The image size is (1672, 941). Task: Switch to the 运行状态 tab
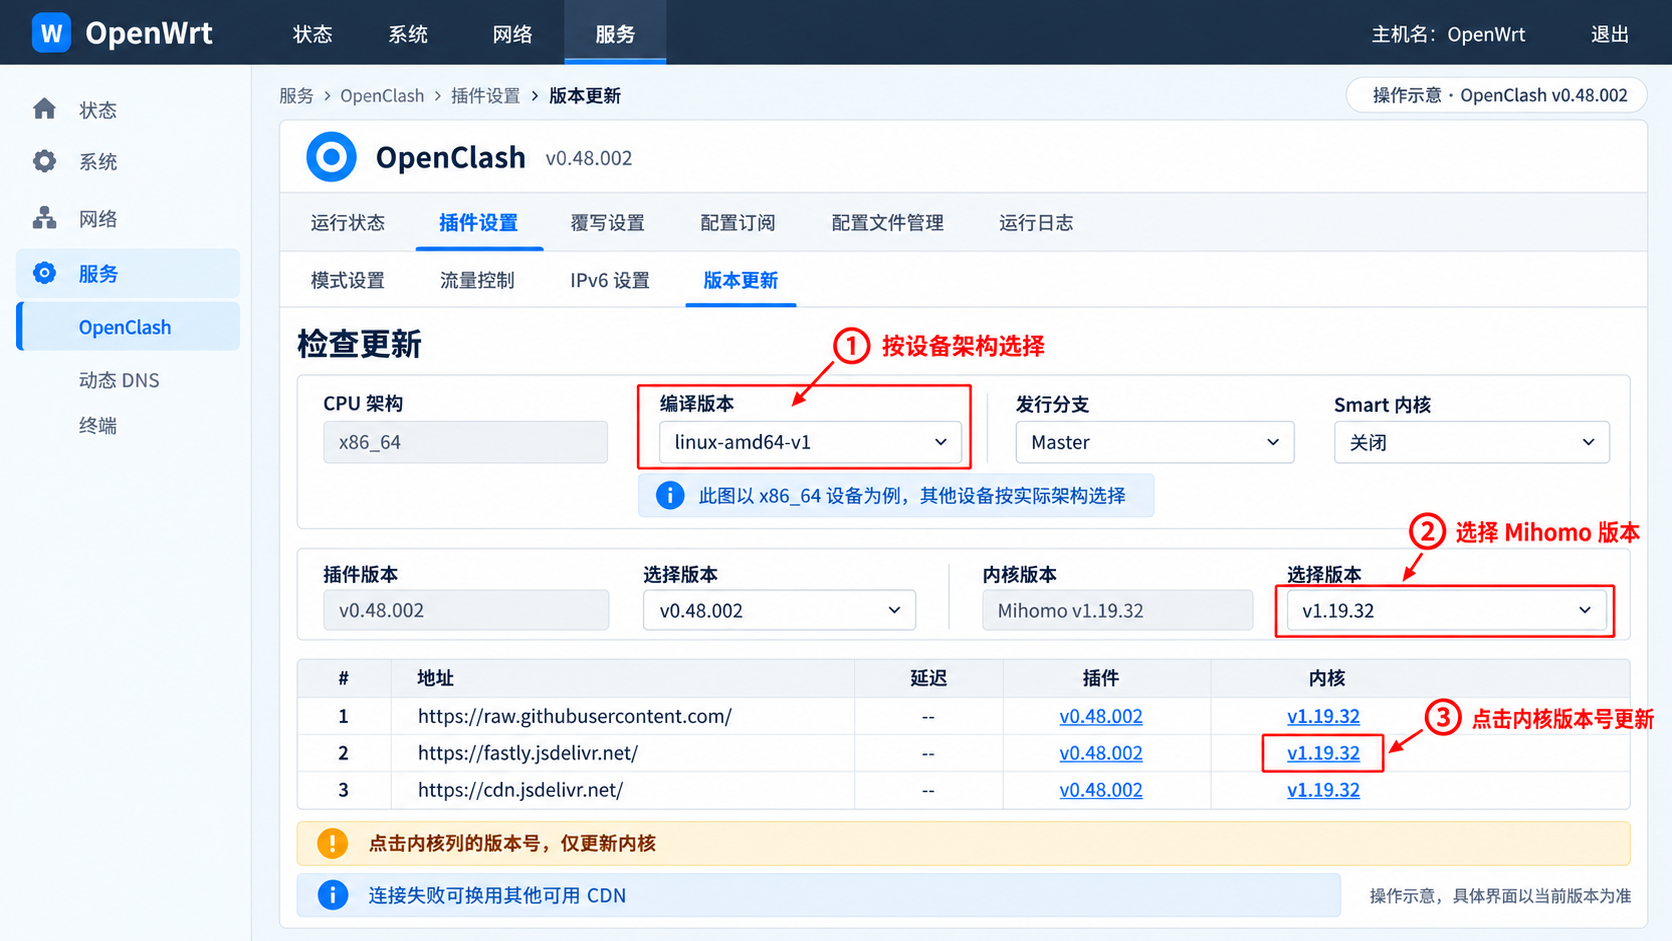click(347, 222)
